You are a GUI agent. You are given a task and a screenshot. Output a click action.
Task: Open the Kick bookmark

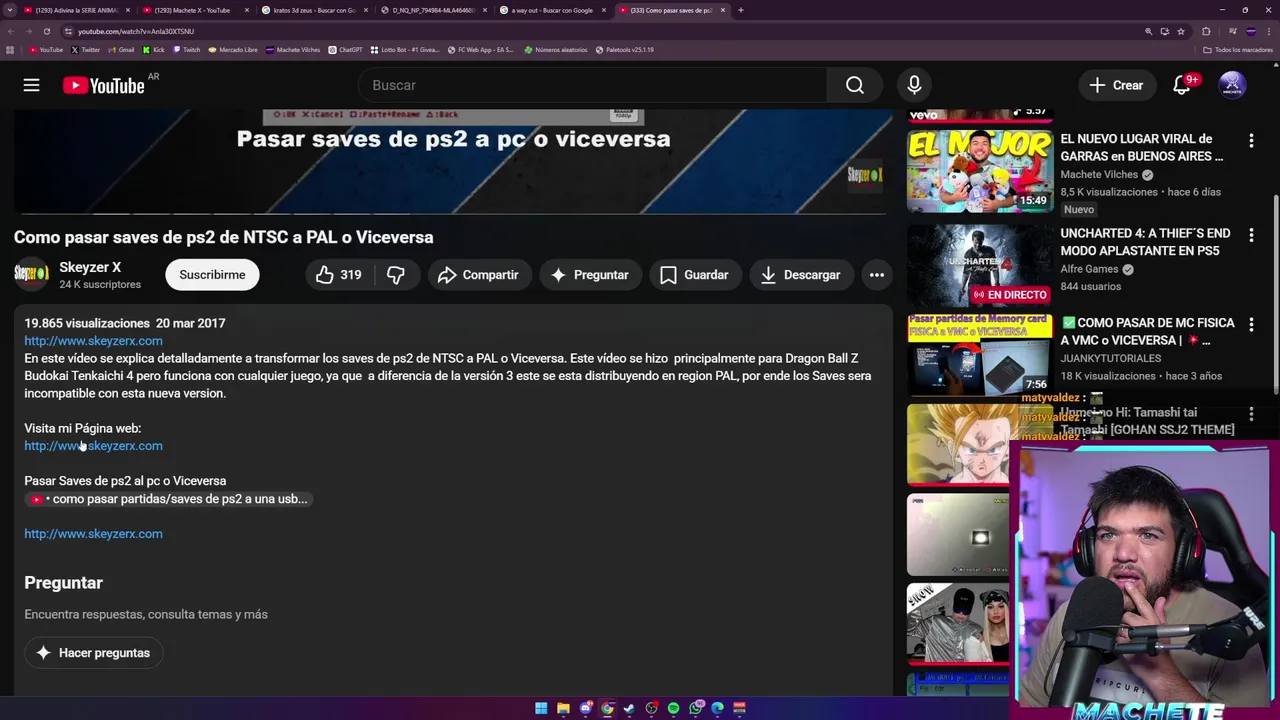(x=153, y=49)
